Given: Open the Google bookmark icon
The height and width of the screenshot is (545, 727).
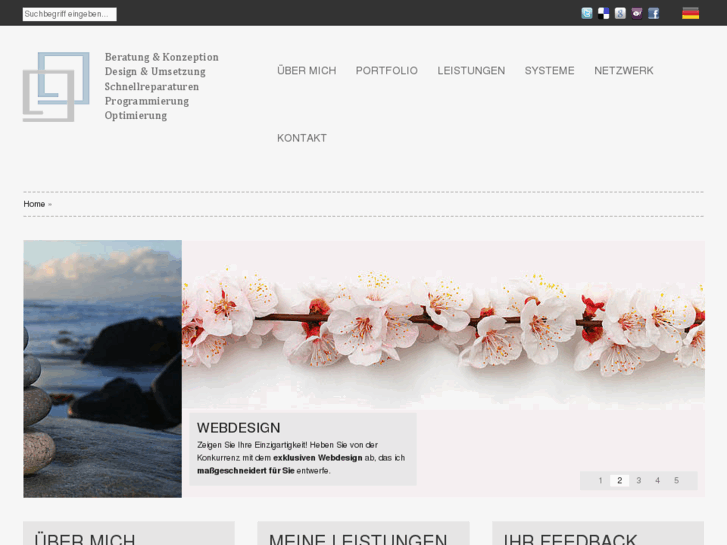Looking at the screenshot, I should coord(620,13).
